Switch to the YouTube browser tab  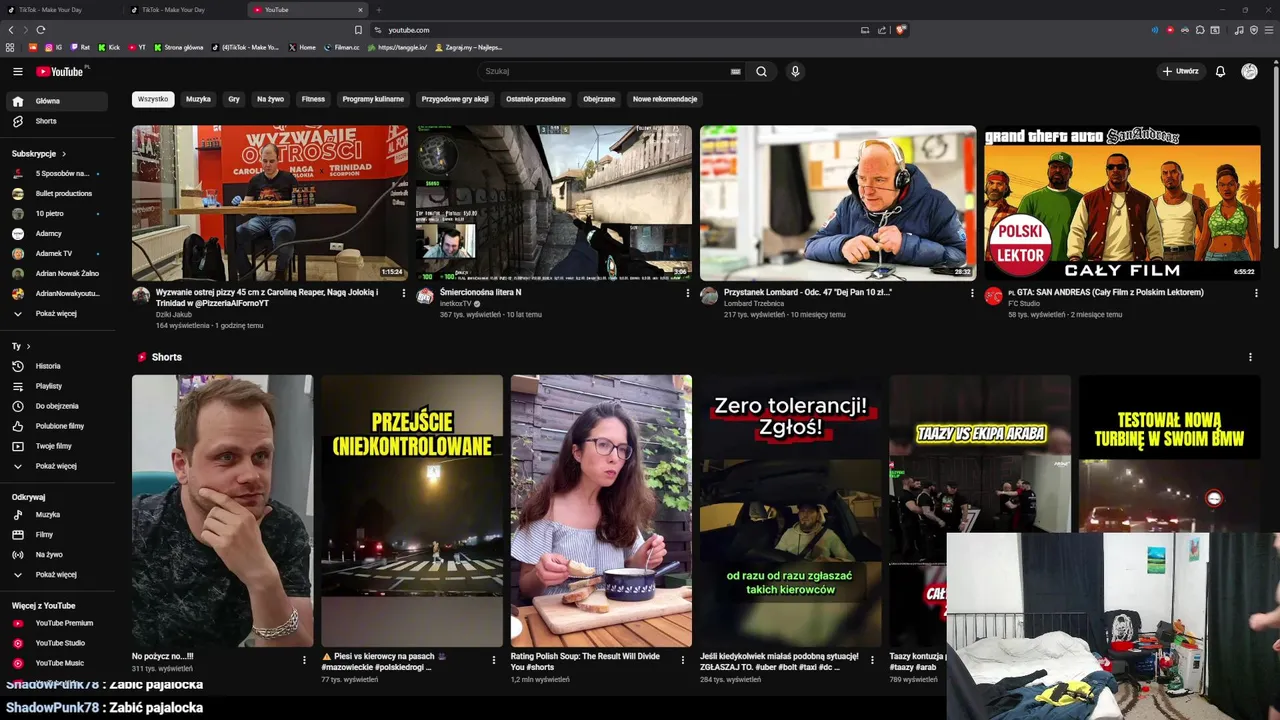coord(307,10)
